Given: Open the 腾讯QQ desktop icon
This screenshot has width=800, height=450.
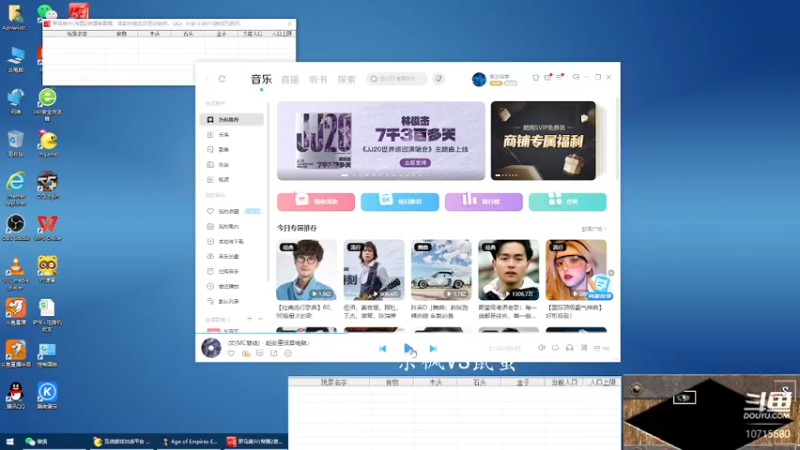Looking at the screenshot, I should click(x=16, y=395).
